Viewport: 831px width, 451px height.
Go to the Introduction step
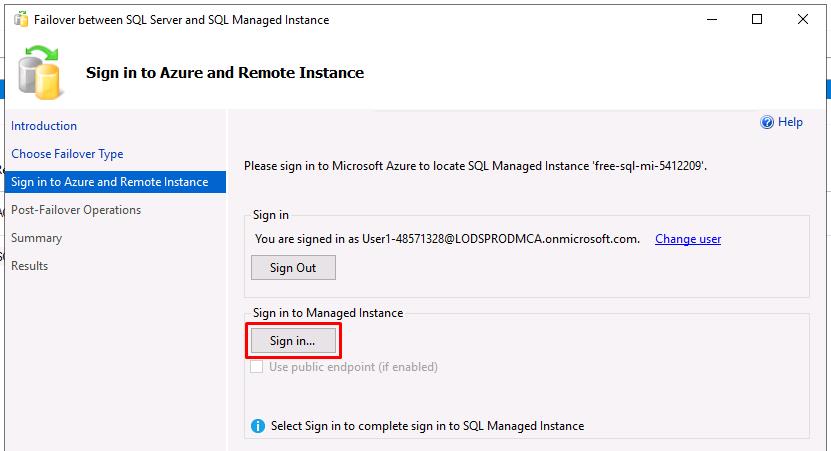click(x=44, y=126)
